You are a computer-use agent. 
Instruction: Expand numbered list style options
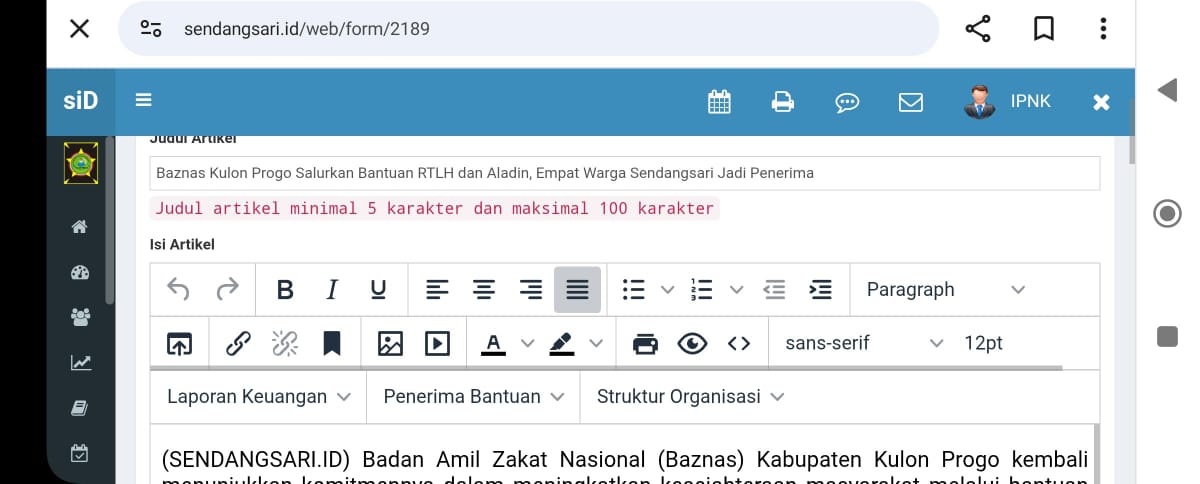coord(737,290)
